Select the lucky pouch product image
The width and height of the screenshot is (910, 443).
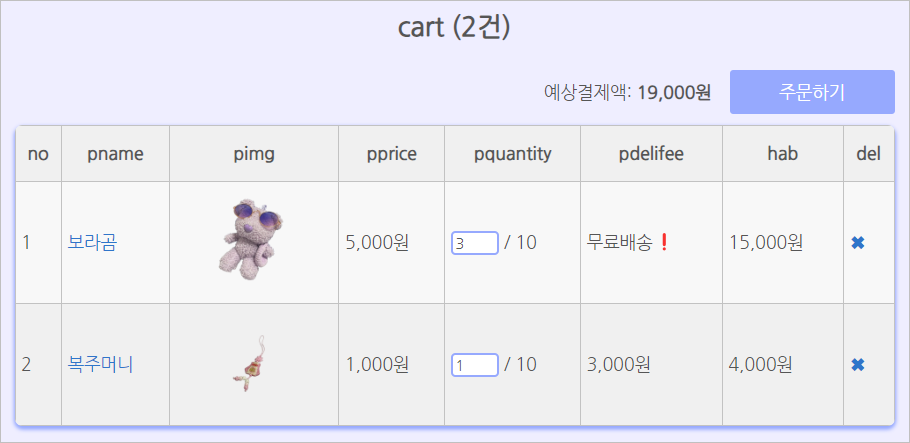(x=252, y=363)
